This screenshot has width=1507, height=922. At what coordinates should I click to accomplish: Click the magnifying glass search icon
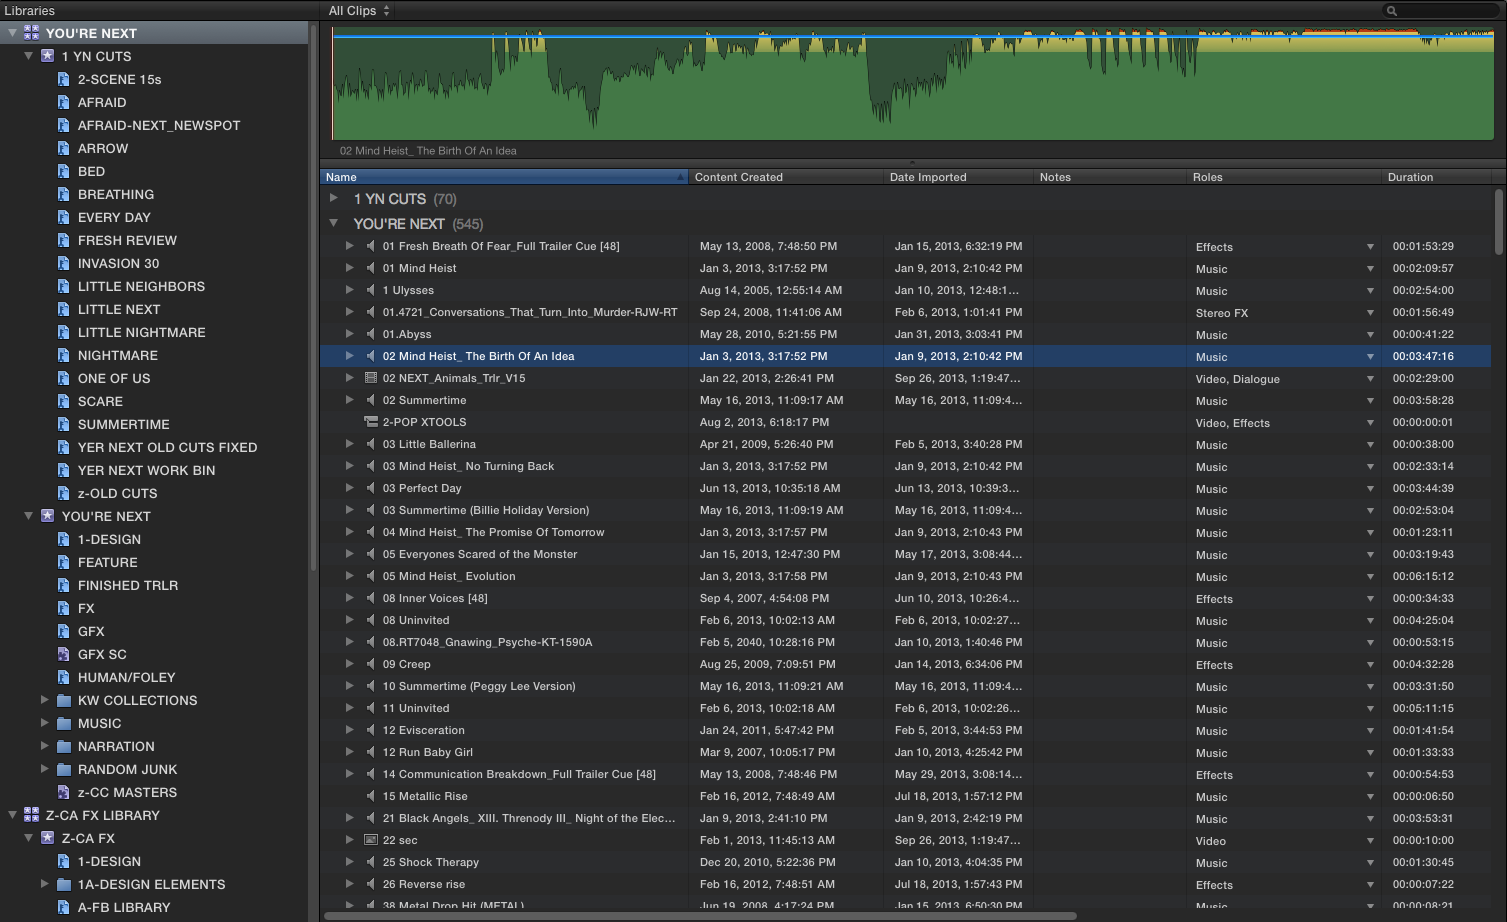(1391, 11)
